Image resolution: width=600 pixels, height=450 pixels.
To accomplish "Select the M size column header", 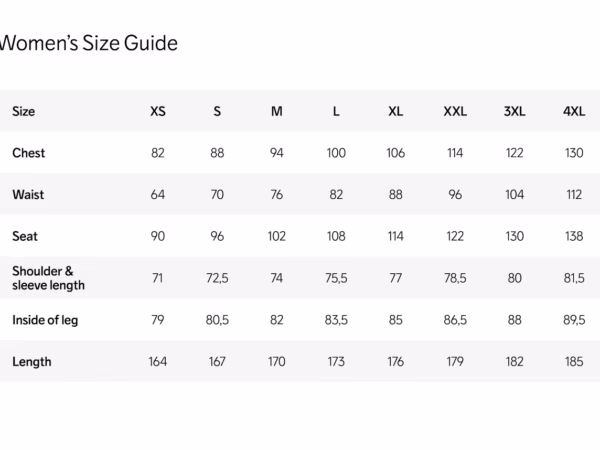I will click(x=277, y=111).
